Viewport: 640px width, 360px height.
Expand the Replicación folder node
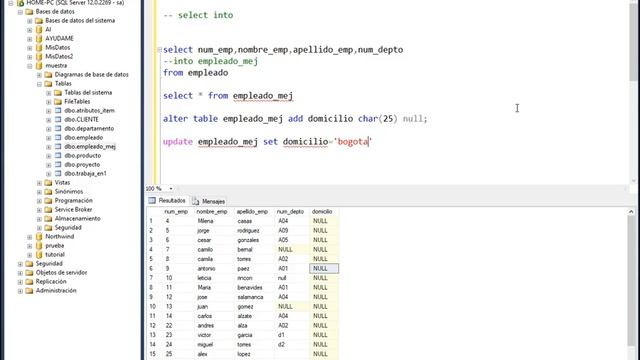tap(20, 282)
